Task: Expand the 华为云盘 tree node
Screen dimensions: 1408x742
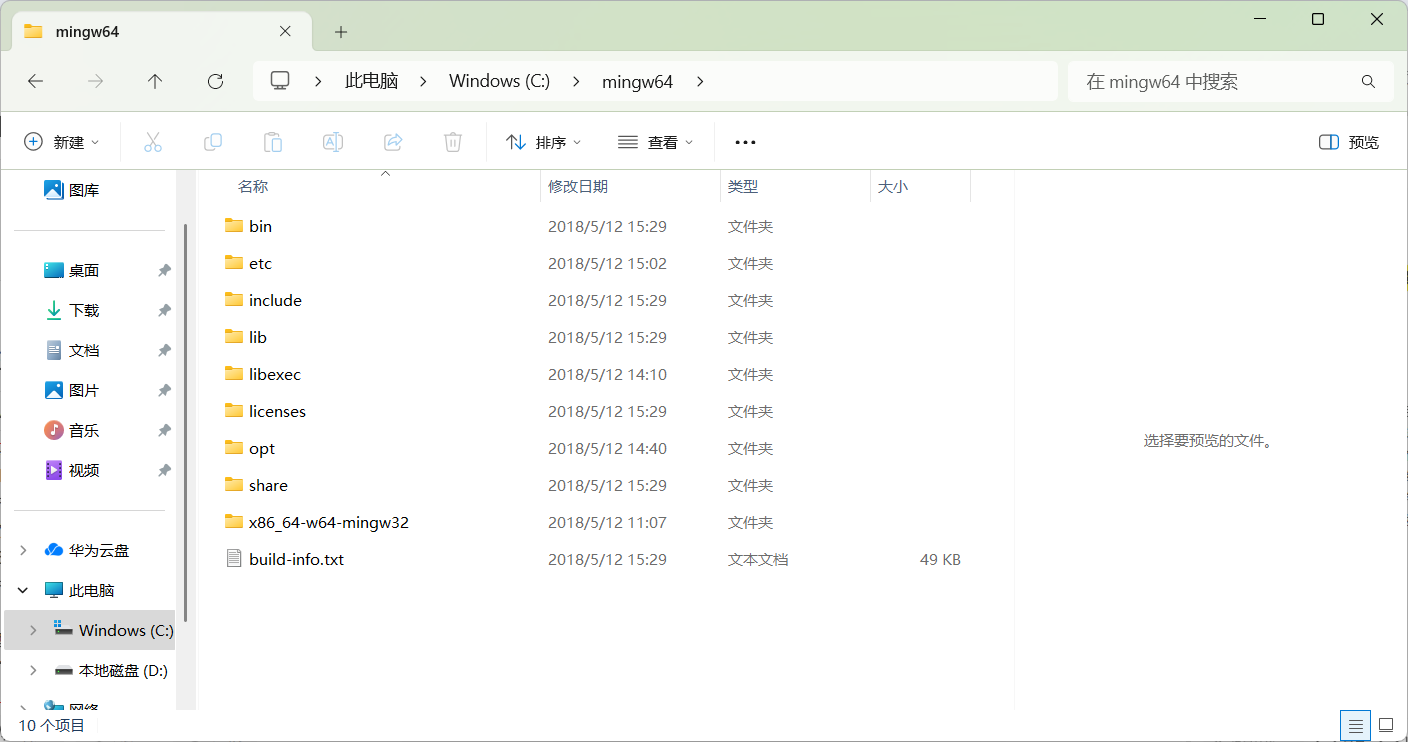Action: (24, 550)
